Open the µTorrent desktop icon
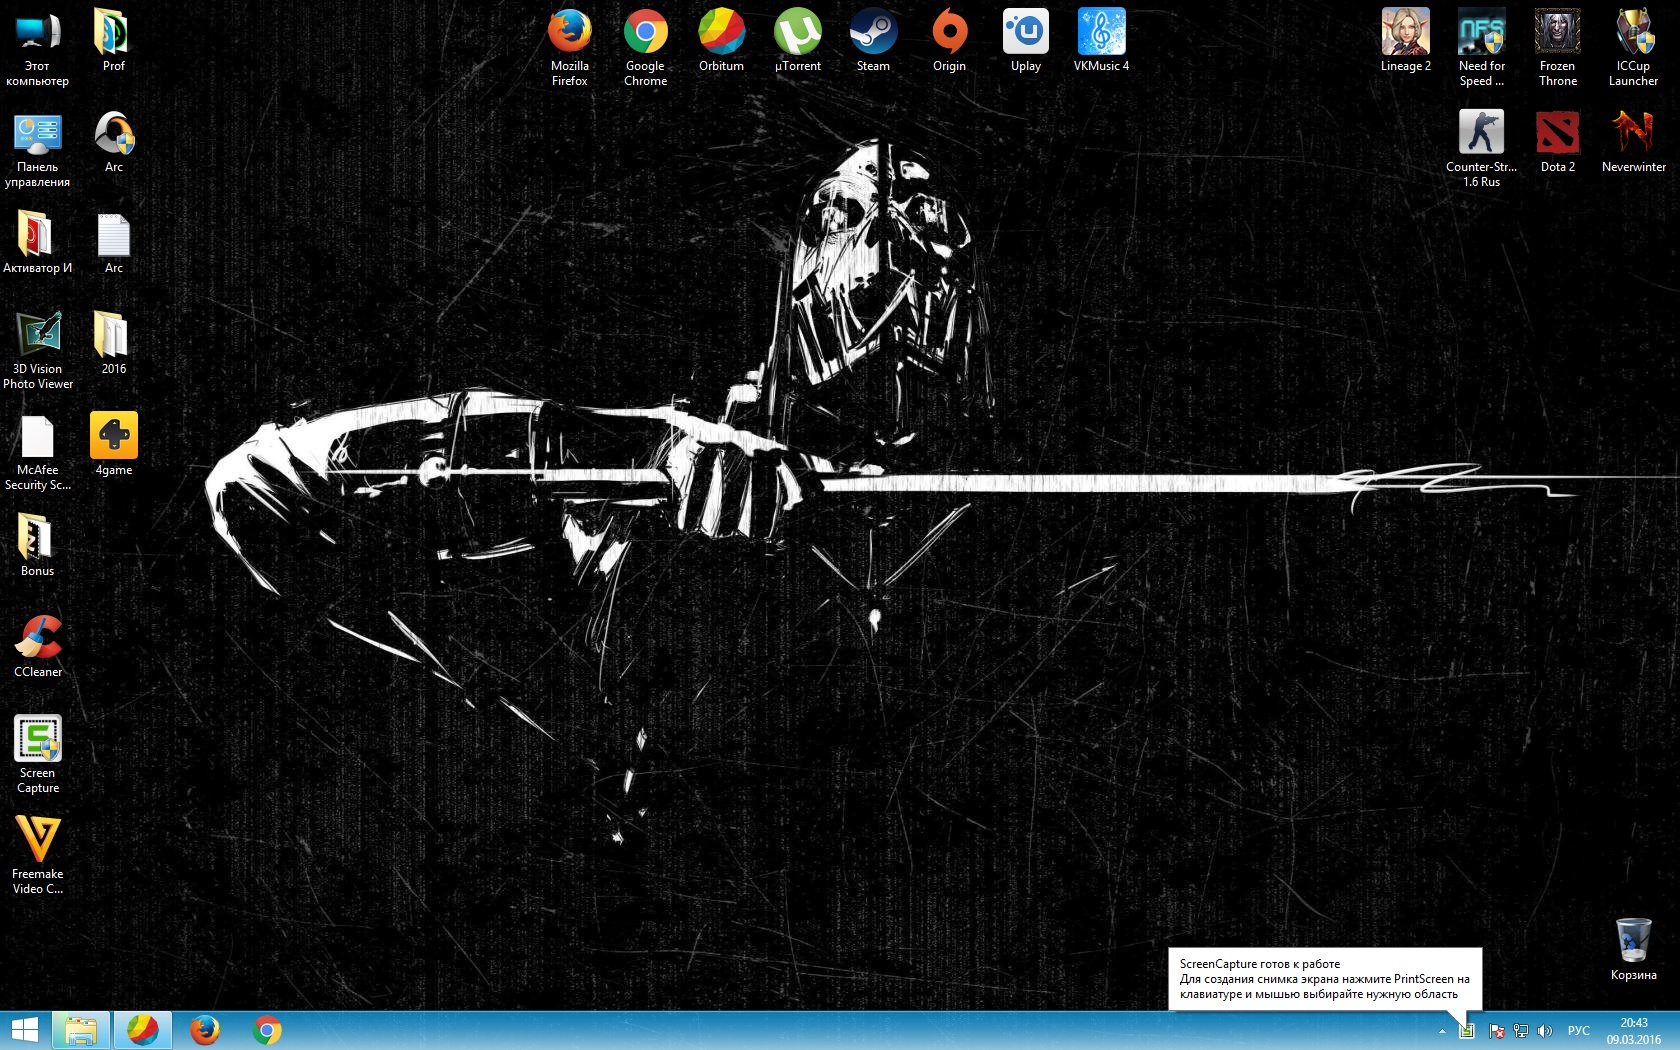The image size is (1680, 1050). (x=798, y=40)
